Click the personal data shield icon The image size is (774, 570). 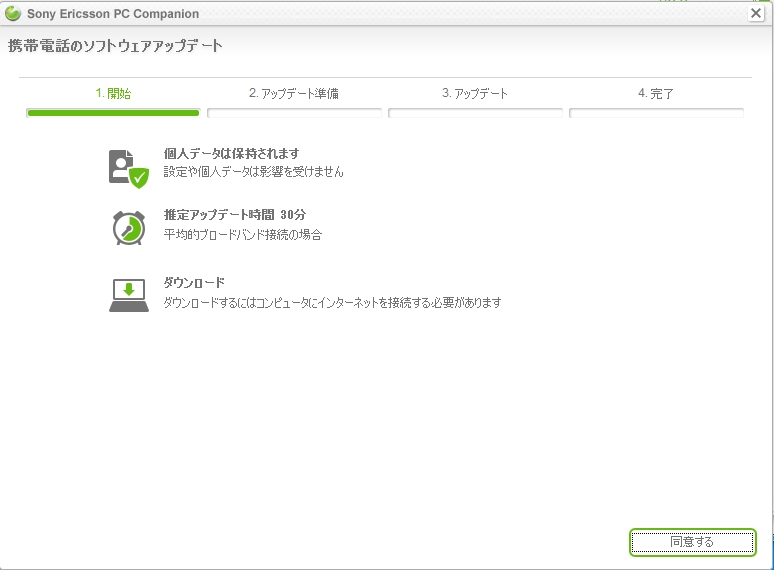[128, 166]
